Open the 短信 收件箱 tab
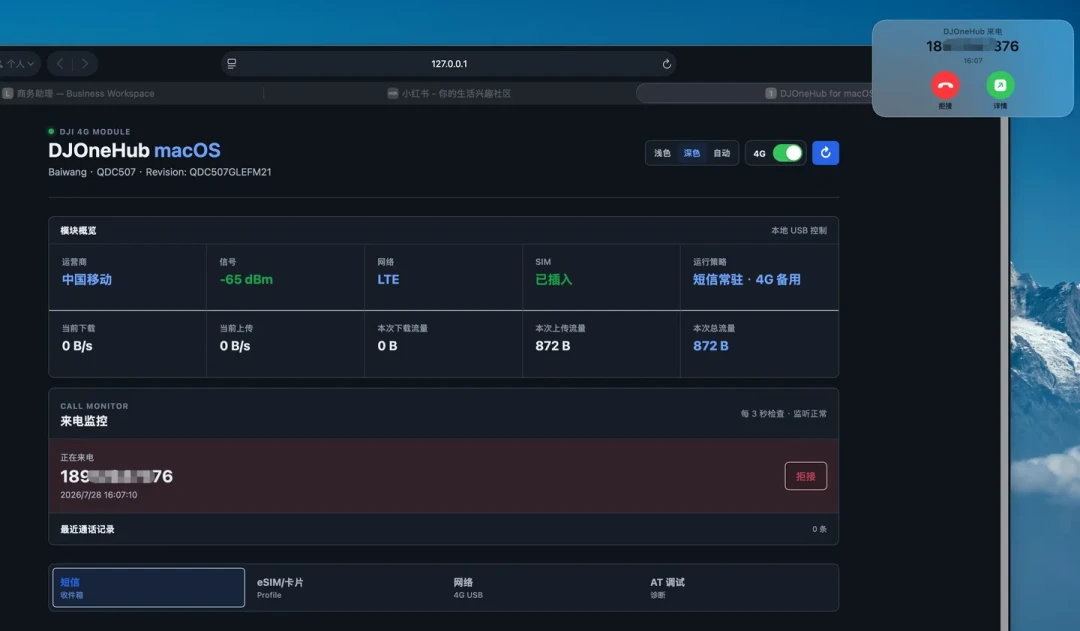This screenshot has width=1080, height=631. pyautogui.click(x=149, y=588)
